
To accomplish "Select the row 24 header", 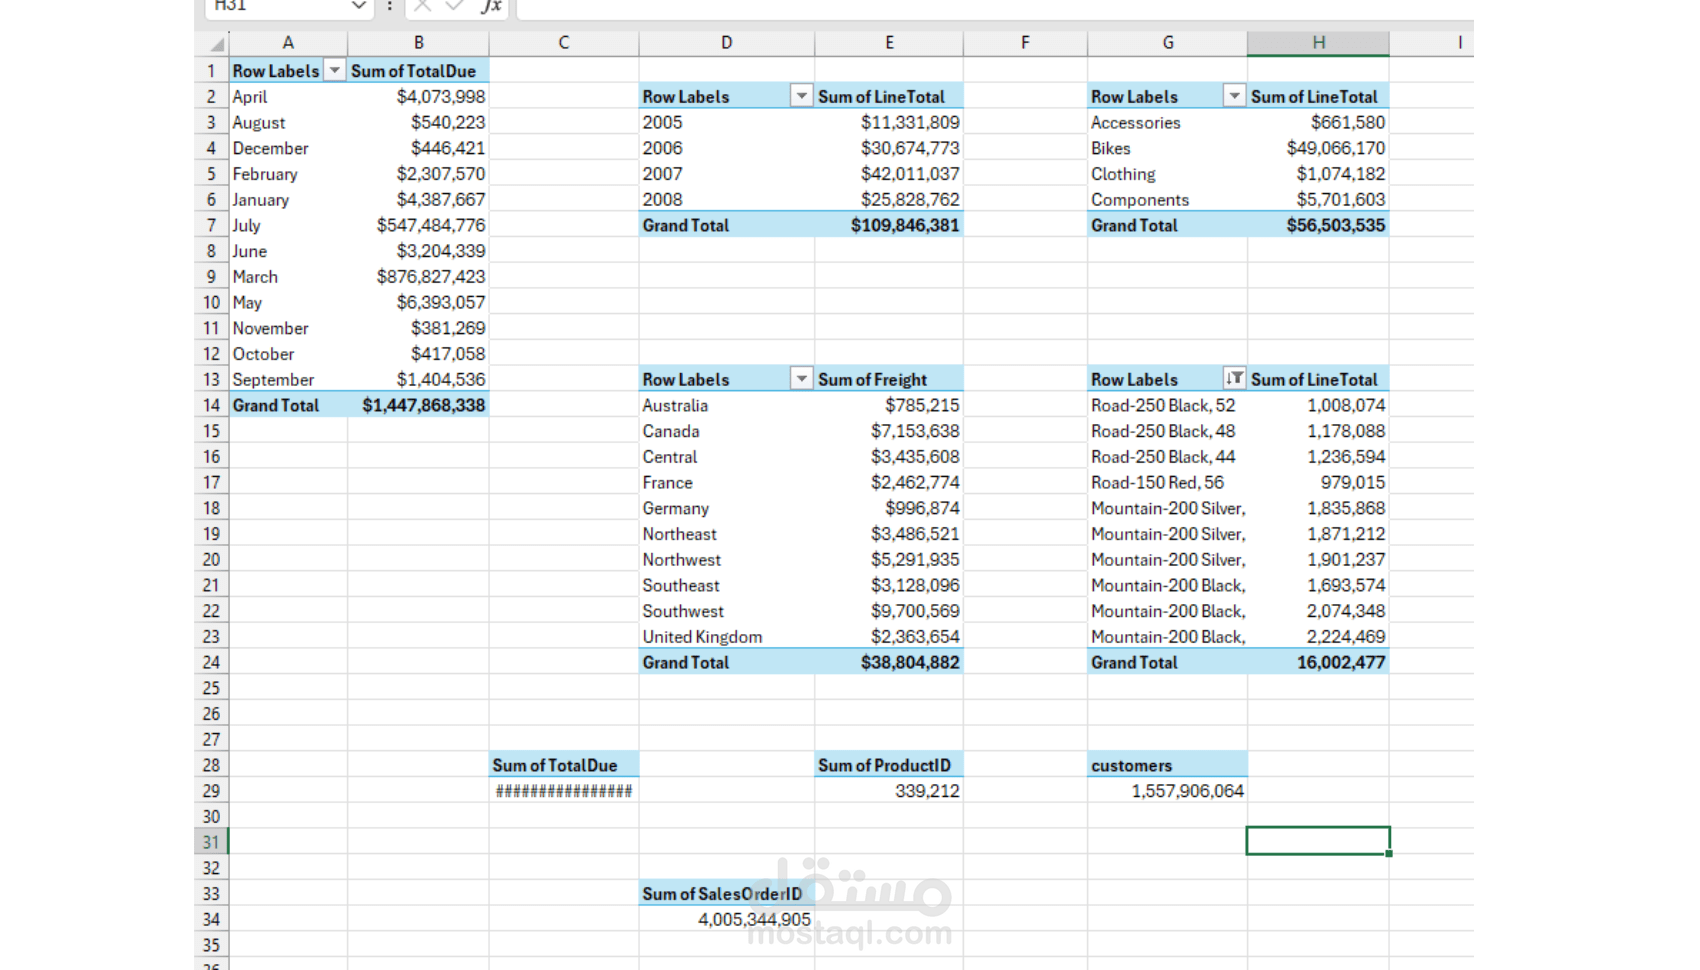I will tap(211, 662).
